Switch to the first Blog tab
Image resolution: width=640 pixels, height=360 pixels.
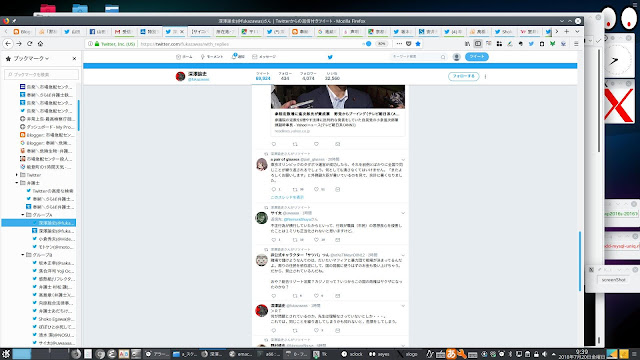(22, 31)
